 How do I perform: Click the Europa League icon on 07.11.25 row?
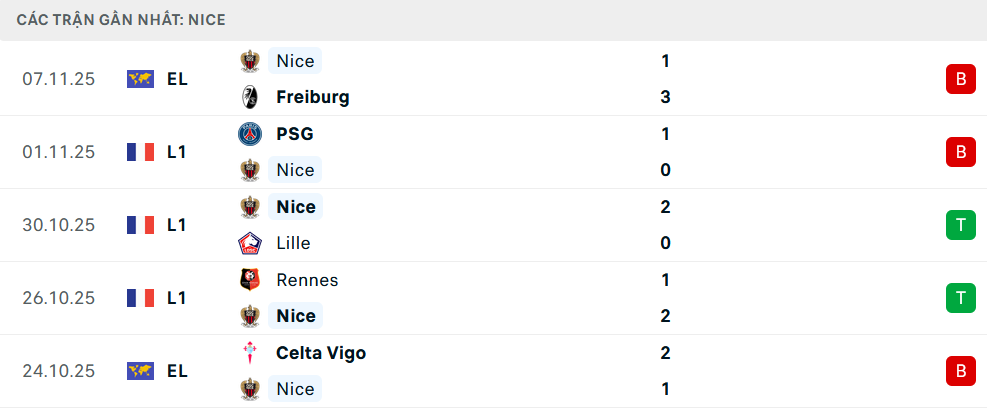(140, 79)
